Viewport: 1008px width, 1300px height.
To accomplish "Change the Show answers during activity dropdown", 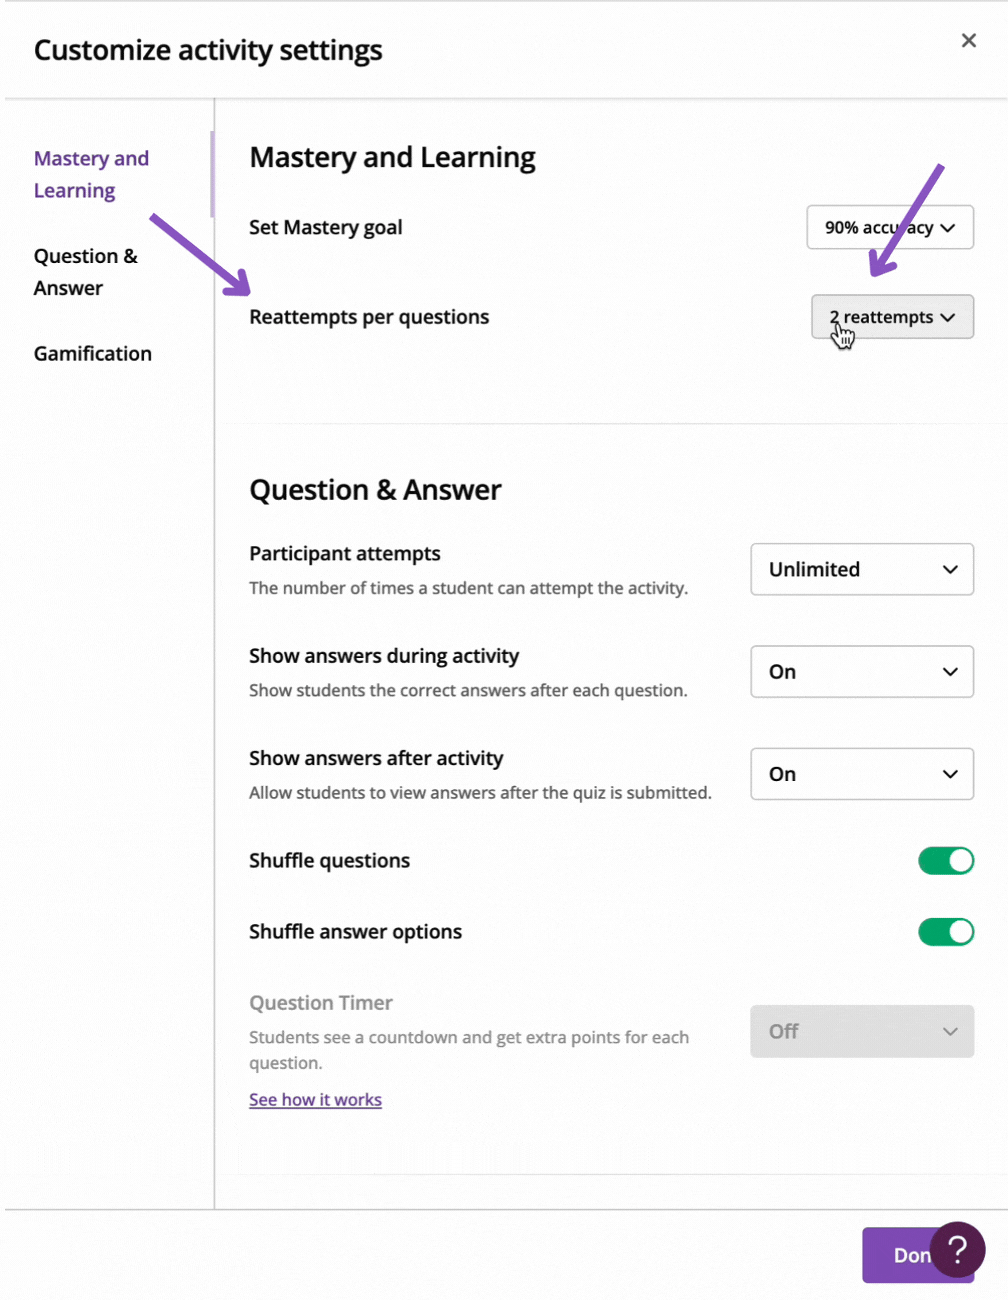I will point(862,671).
